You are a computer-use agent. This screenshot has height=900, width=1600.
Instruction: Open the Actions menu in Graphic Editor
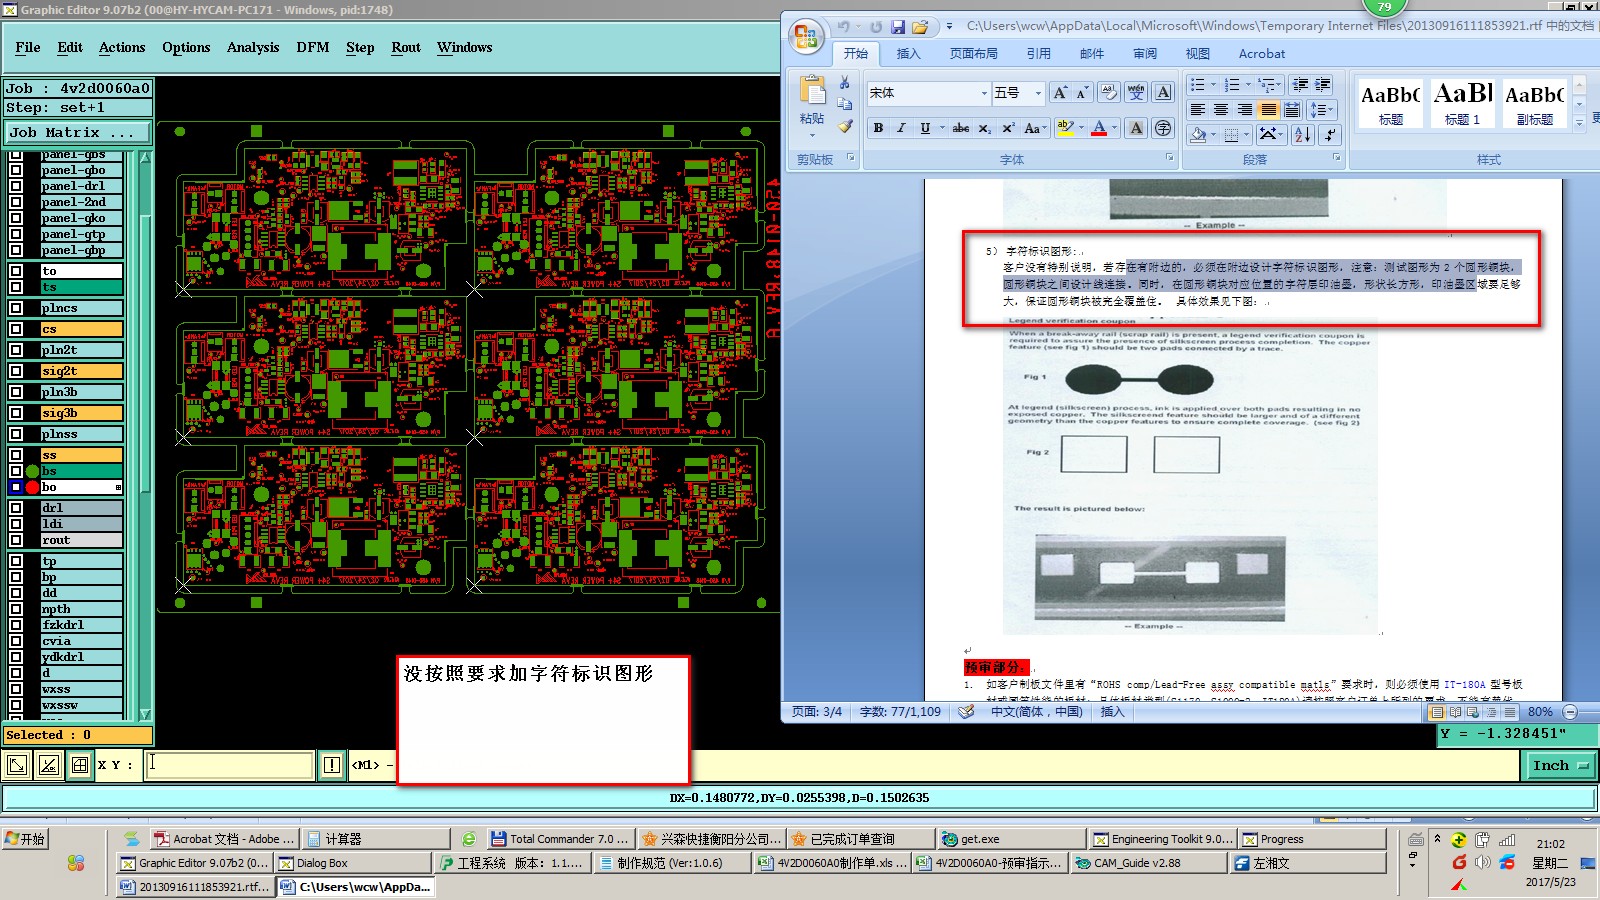122,47
